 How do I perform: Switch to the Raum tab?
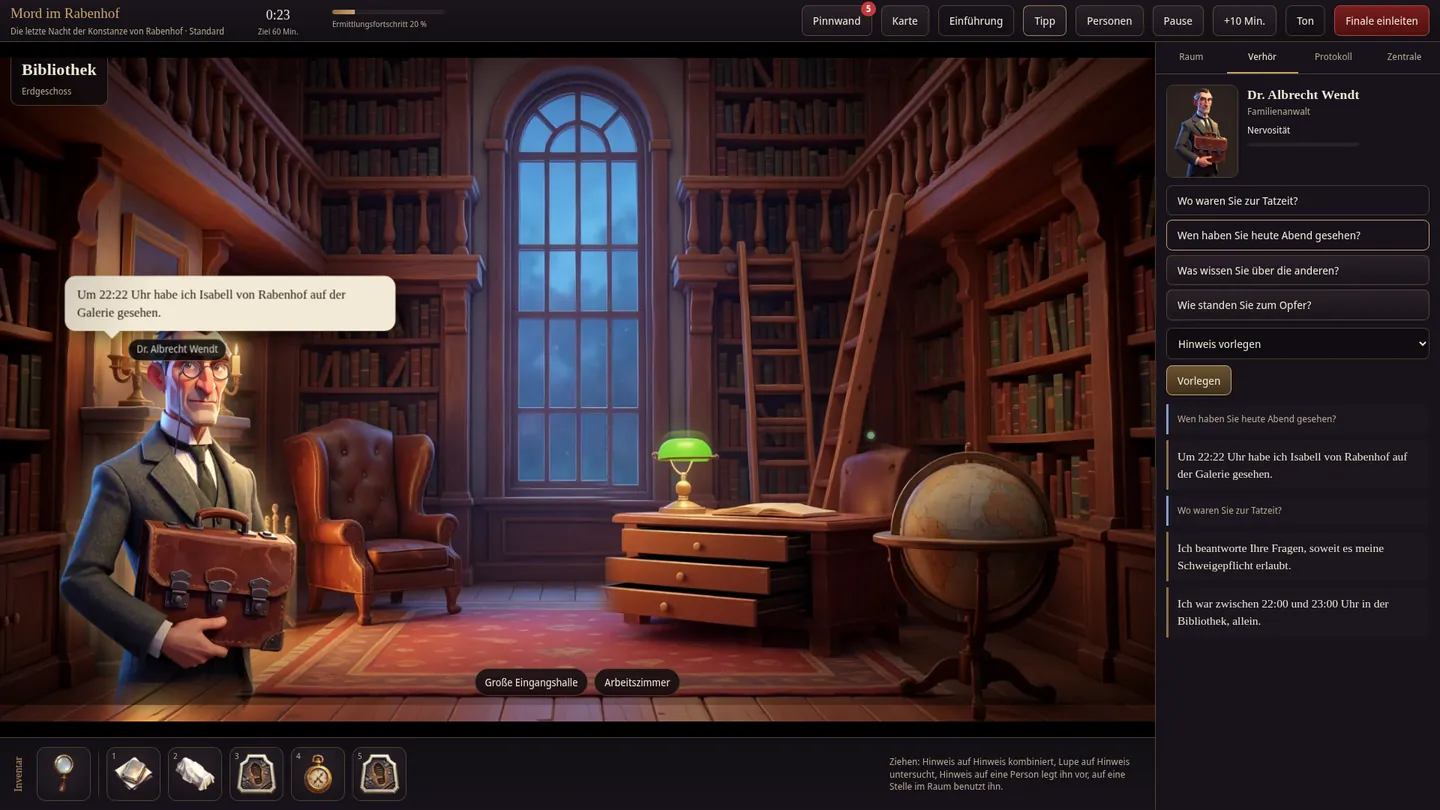click(1191, 57)
